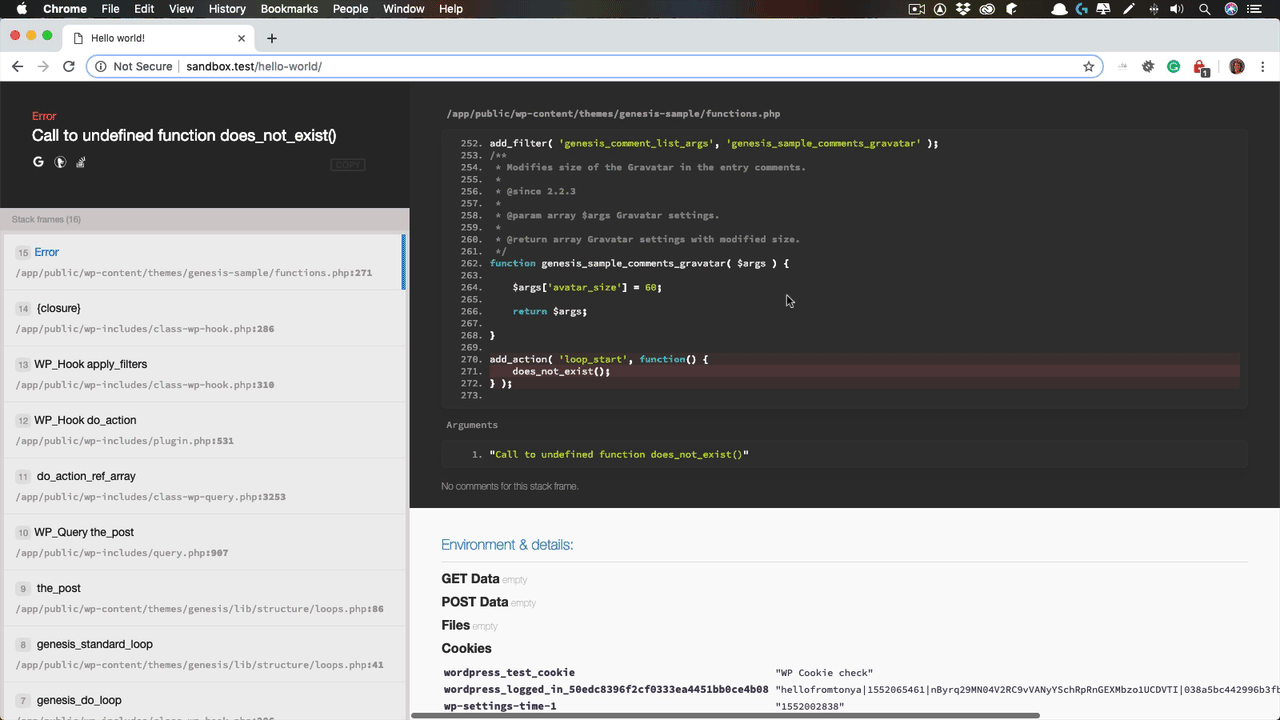Search the error on Stack Overflow icon
1280x720 pixels.
point(81,162)
